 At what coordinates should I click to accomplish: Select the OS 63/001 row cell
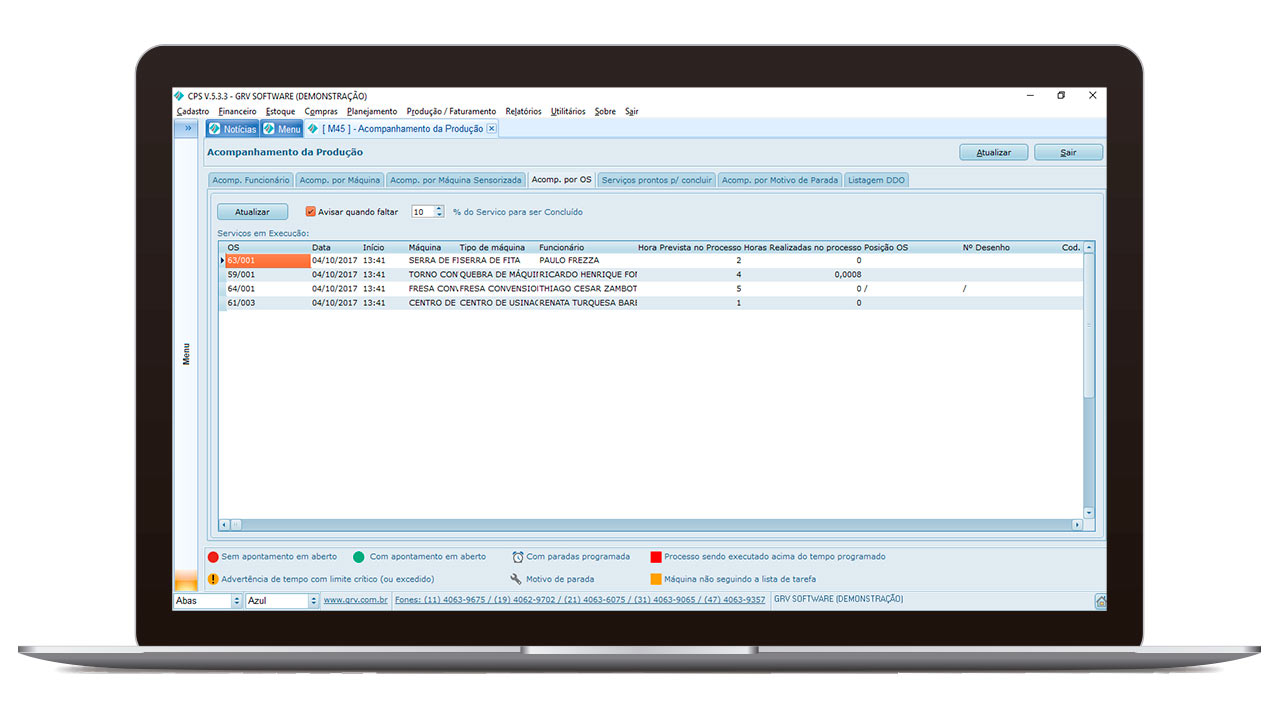[x=268, y=260]
